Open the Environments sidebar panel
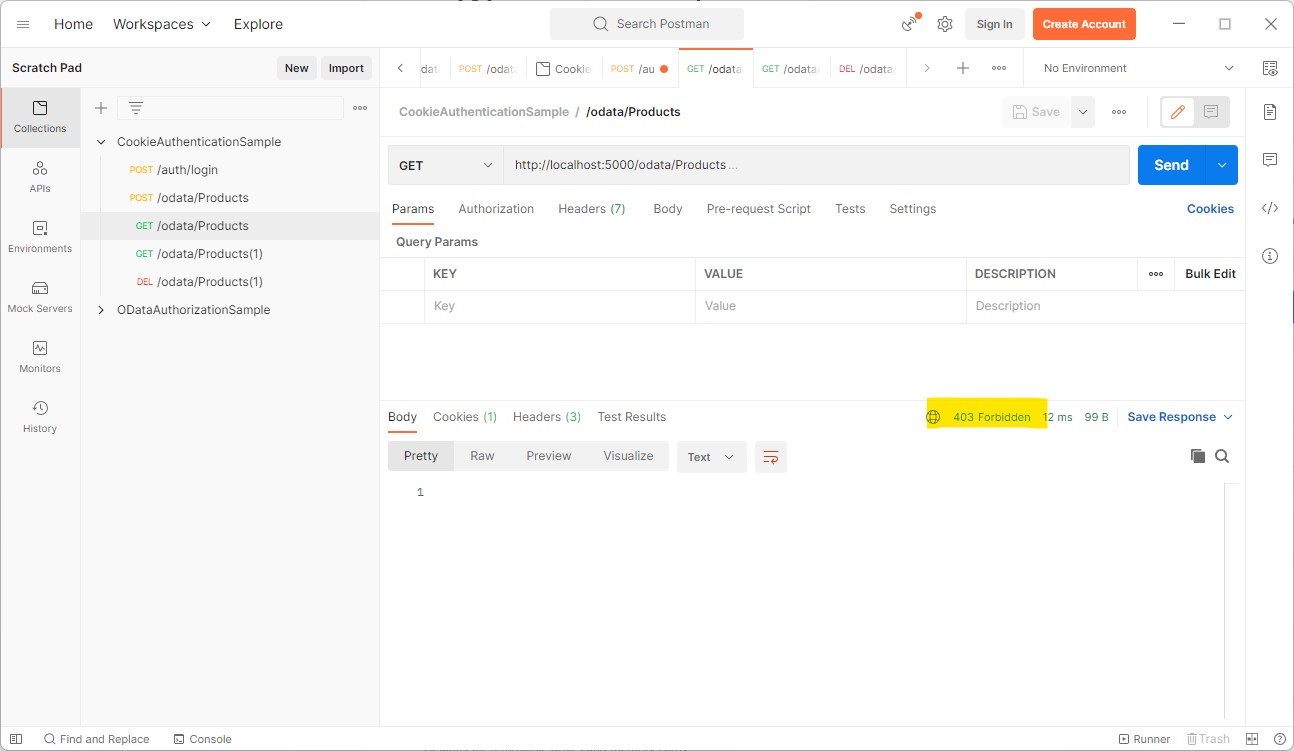 [x=40, y=237]
